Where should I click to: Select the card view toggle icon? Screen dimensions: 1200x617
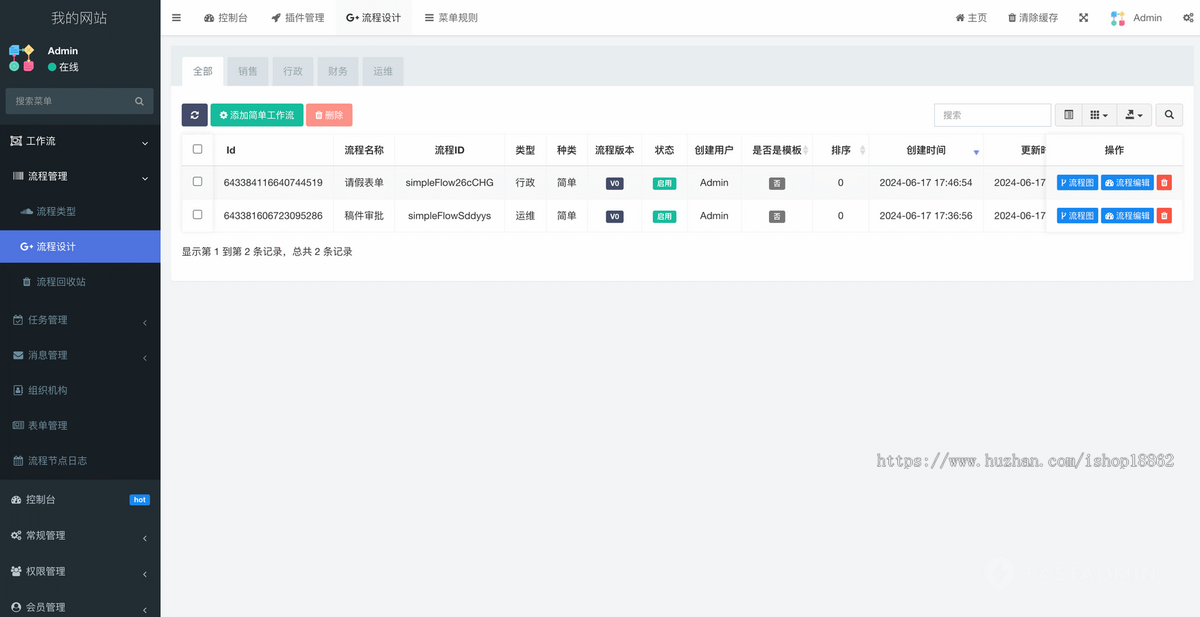[1067, 115]
